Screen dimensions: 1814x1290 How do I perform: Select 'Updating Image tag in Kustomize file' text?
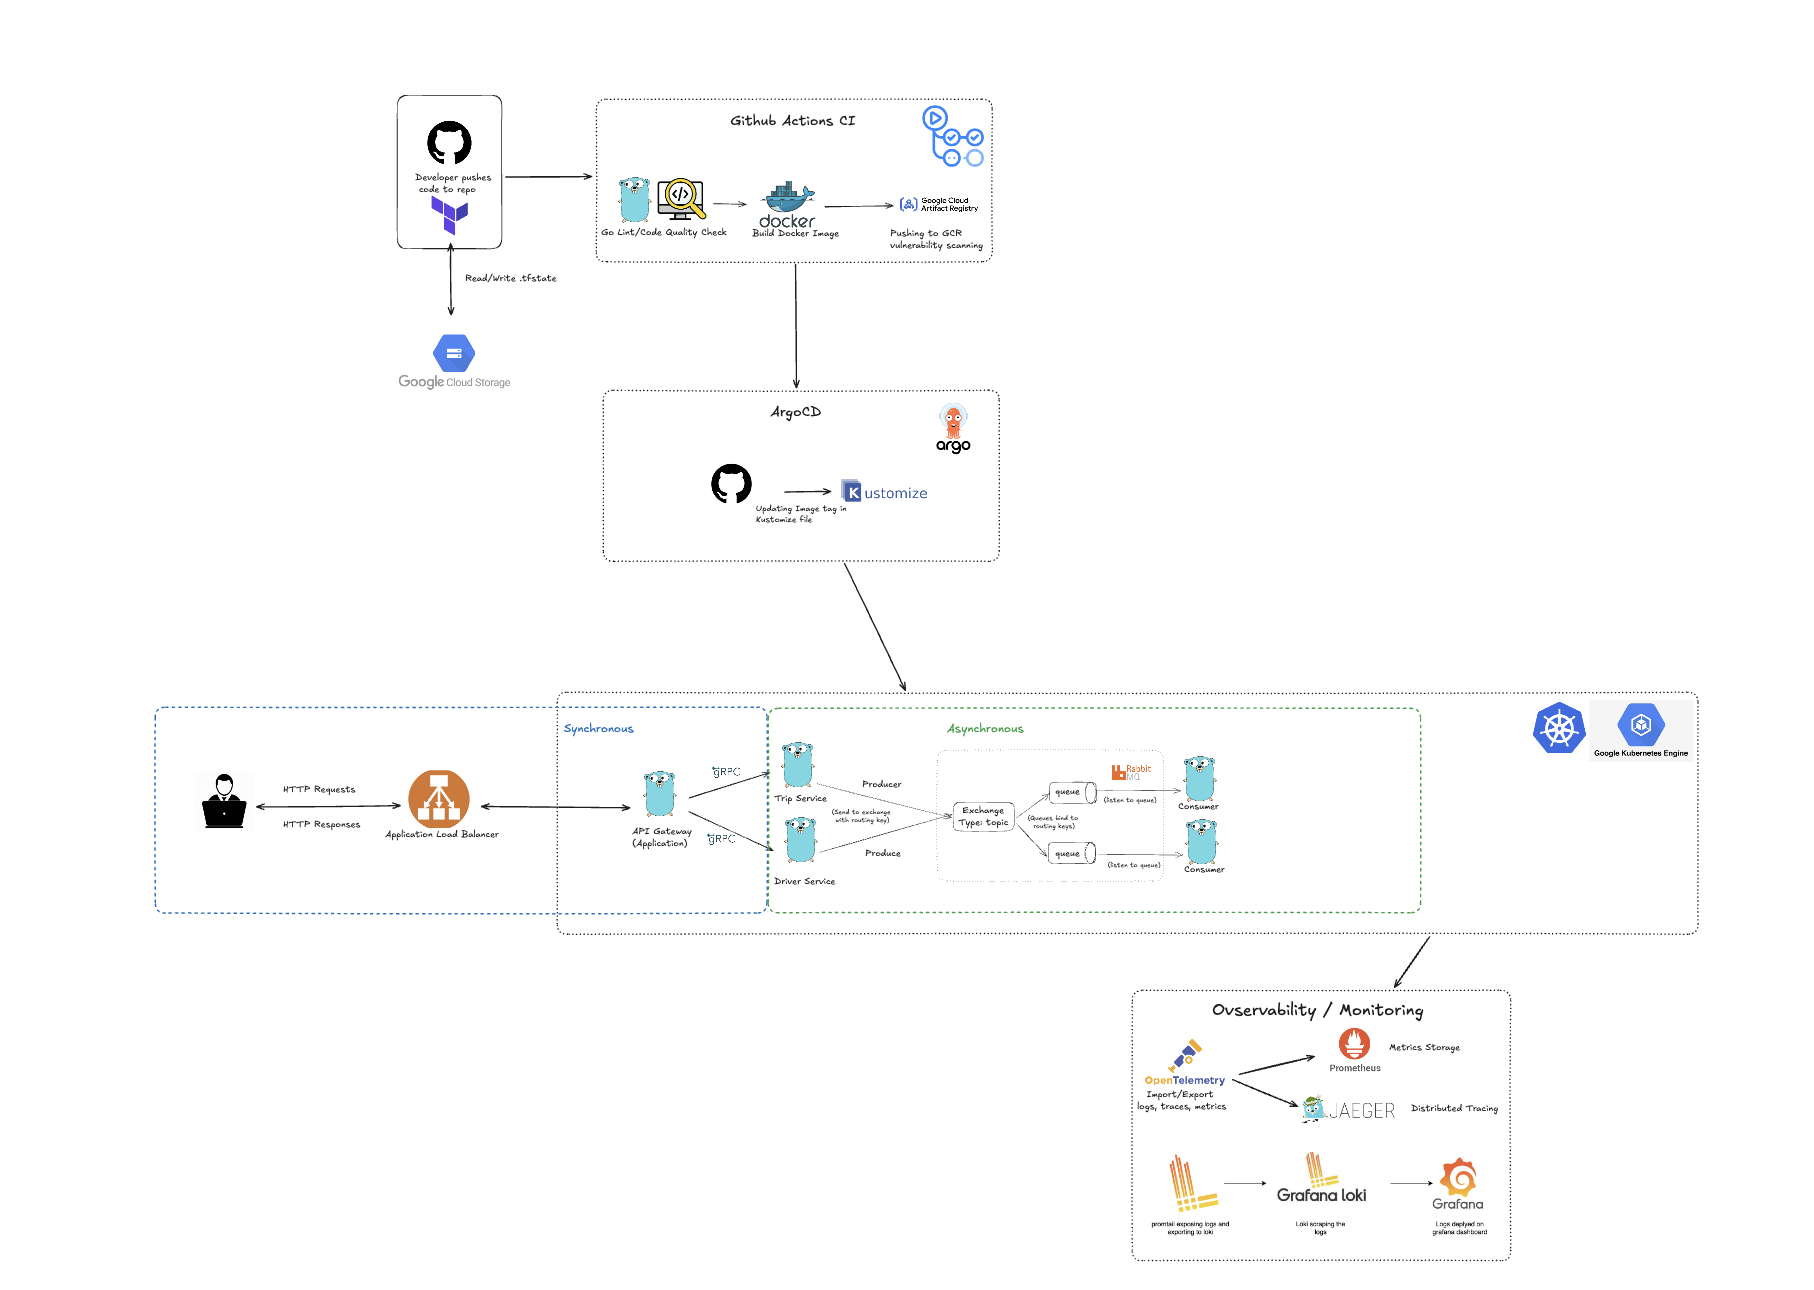click(x=801, y=514)
